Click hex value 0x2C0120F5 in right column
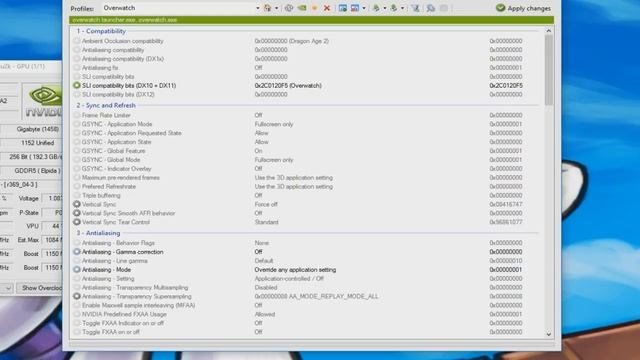Image resolution: width=640 pixels, height=360 pixels. (506, 85)
